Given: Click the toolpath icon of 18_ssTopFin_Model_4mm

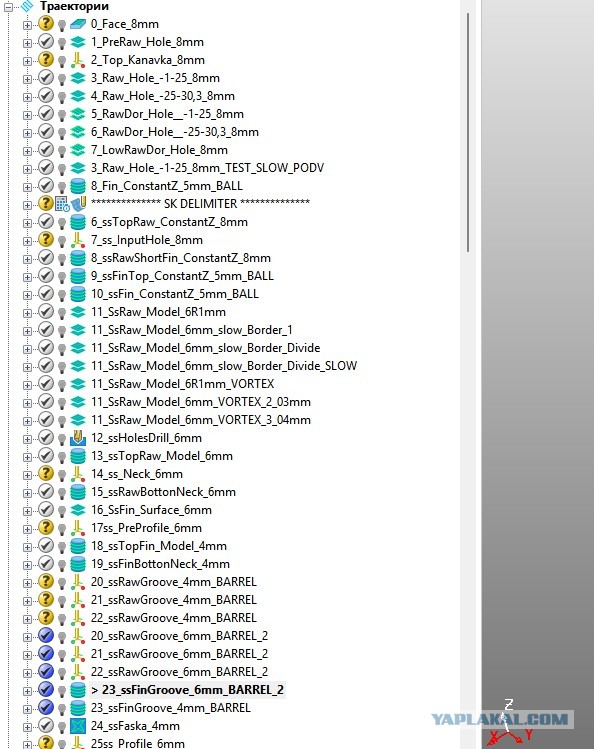Looking at the screenshot, I should coord(77,546).
